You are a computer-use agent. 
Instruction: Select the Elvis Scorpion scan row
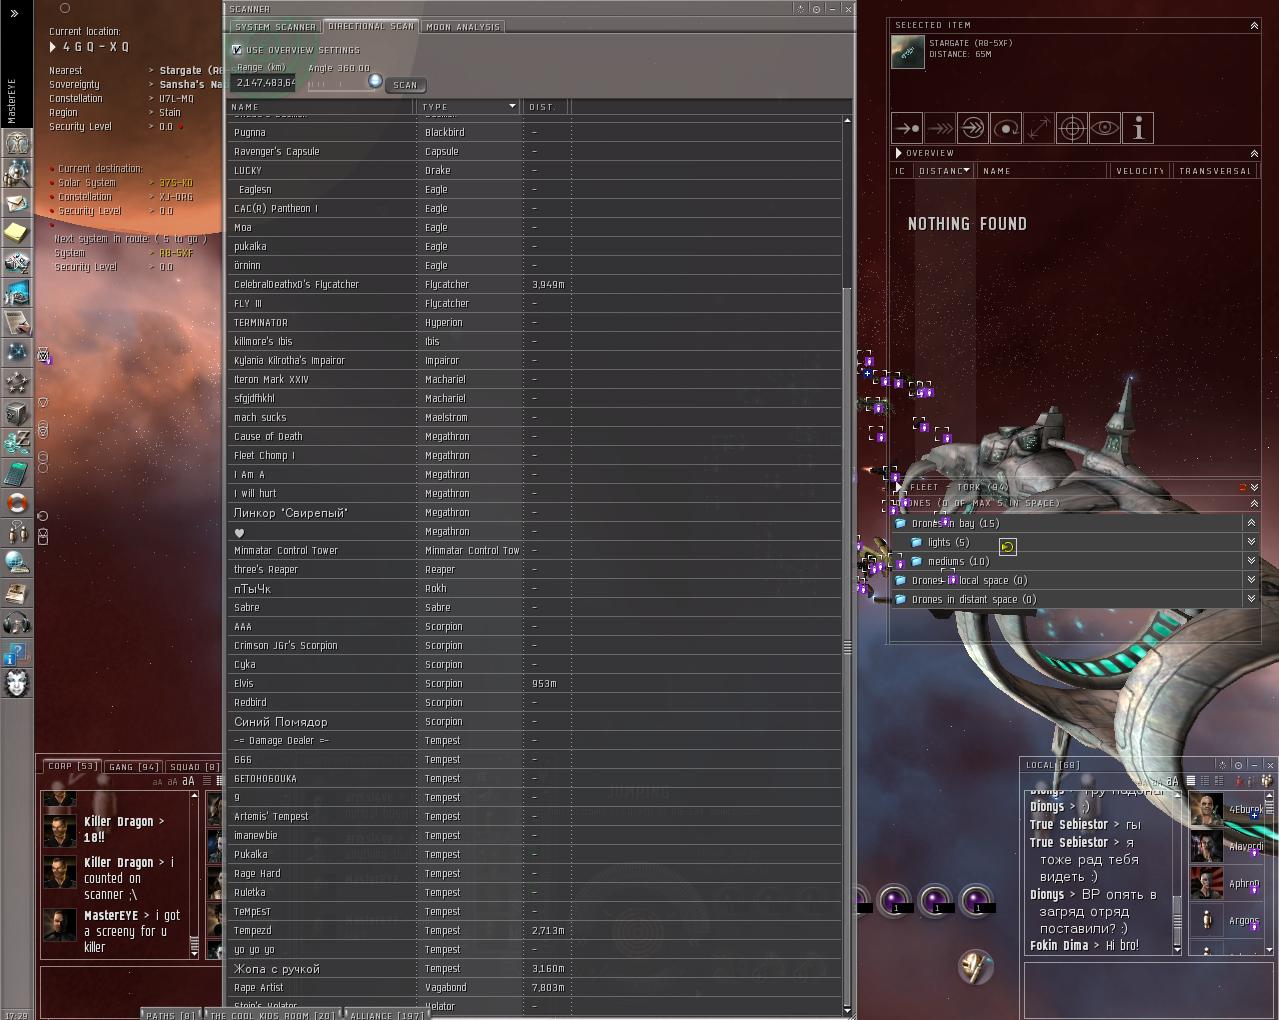coord(535,683)
